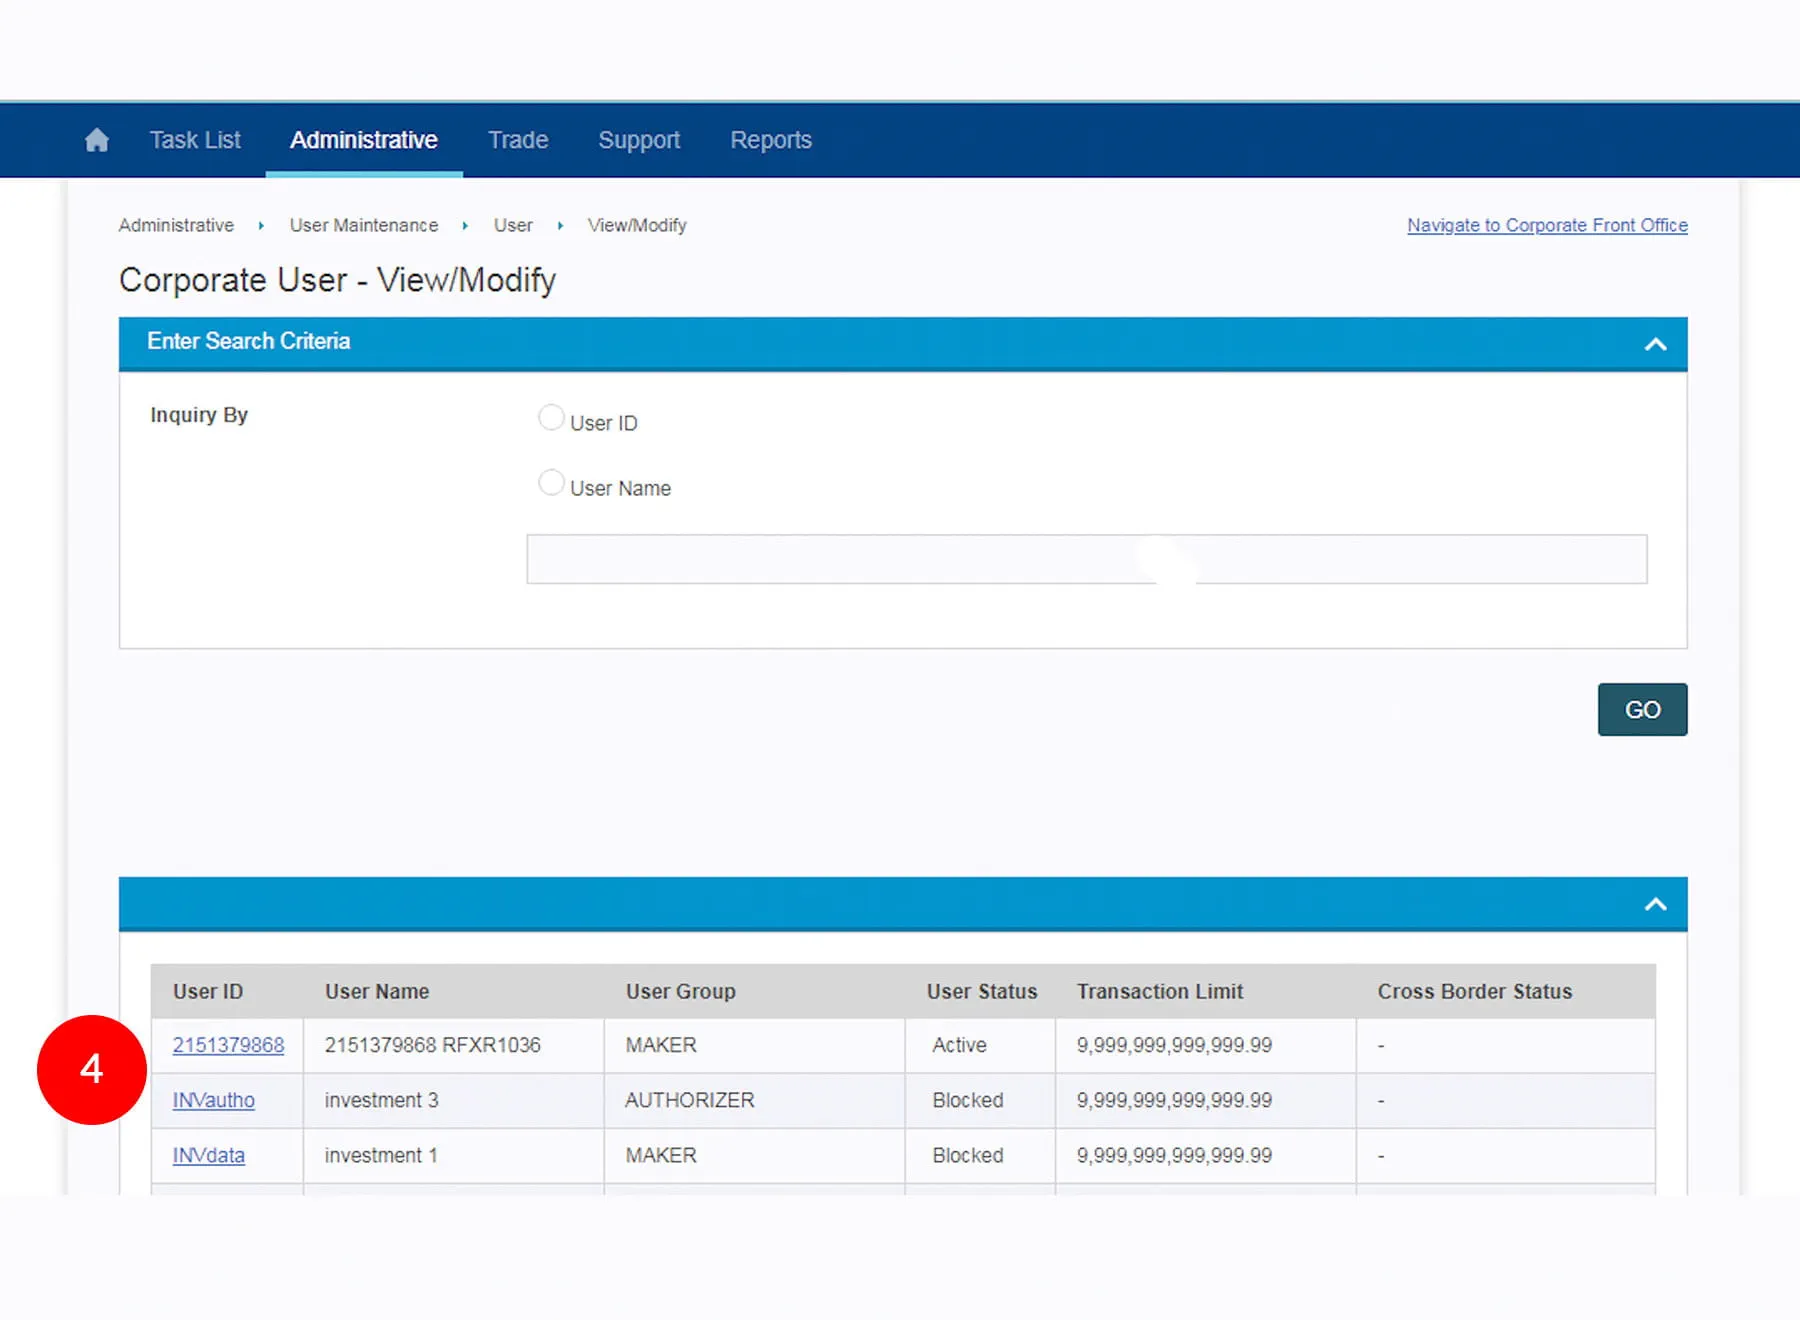Open user ID 2151379868 link

click(228, 1045)
